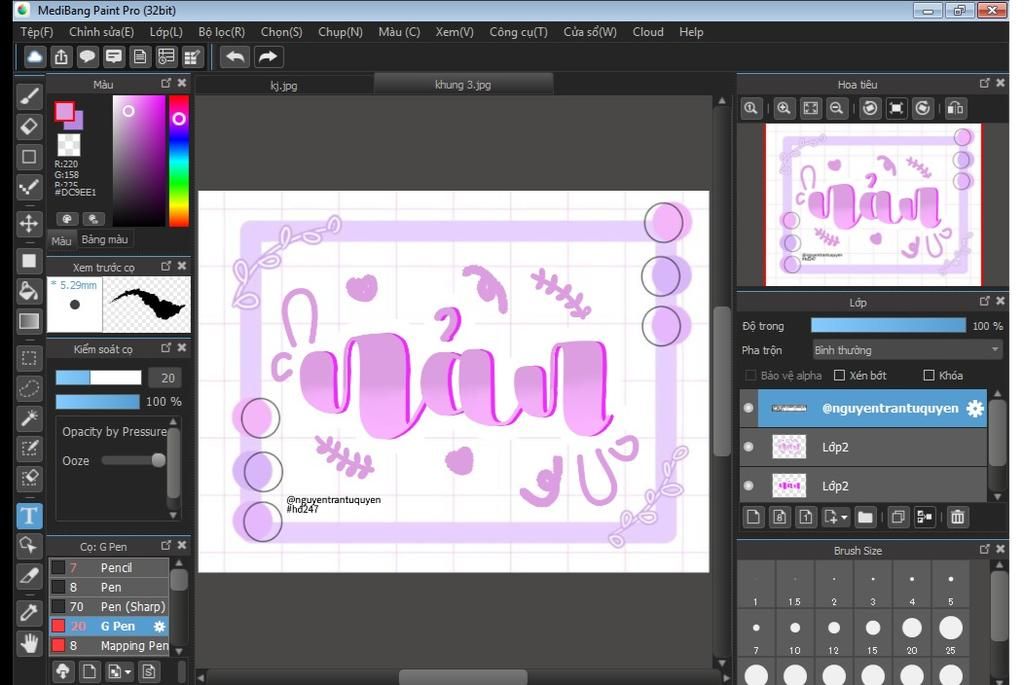
Task: Merge the layer down with merge icon
Action: tap(924, 517)
